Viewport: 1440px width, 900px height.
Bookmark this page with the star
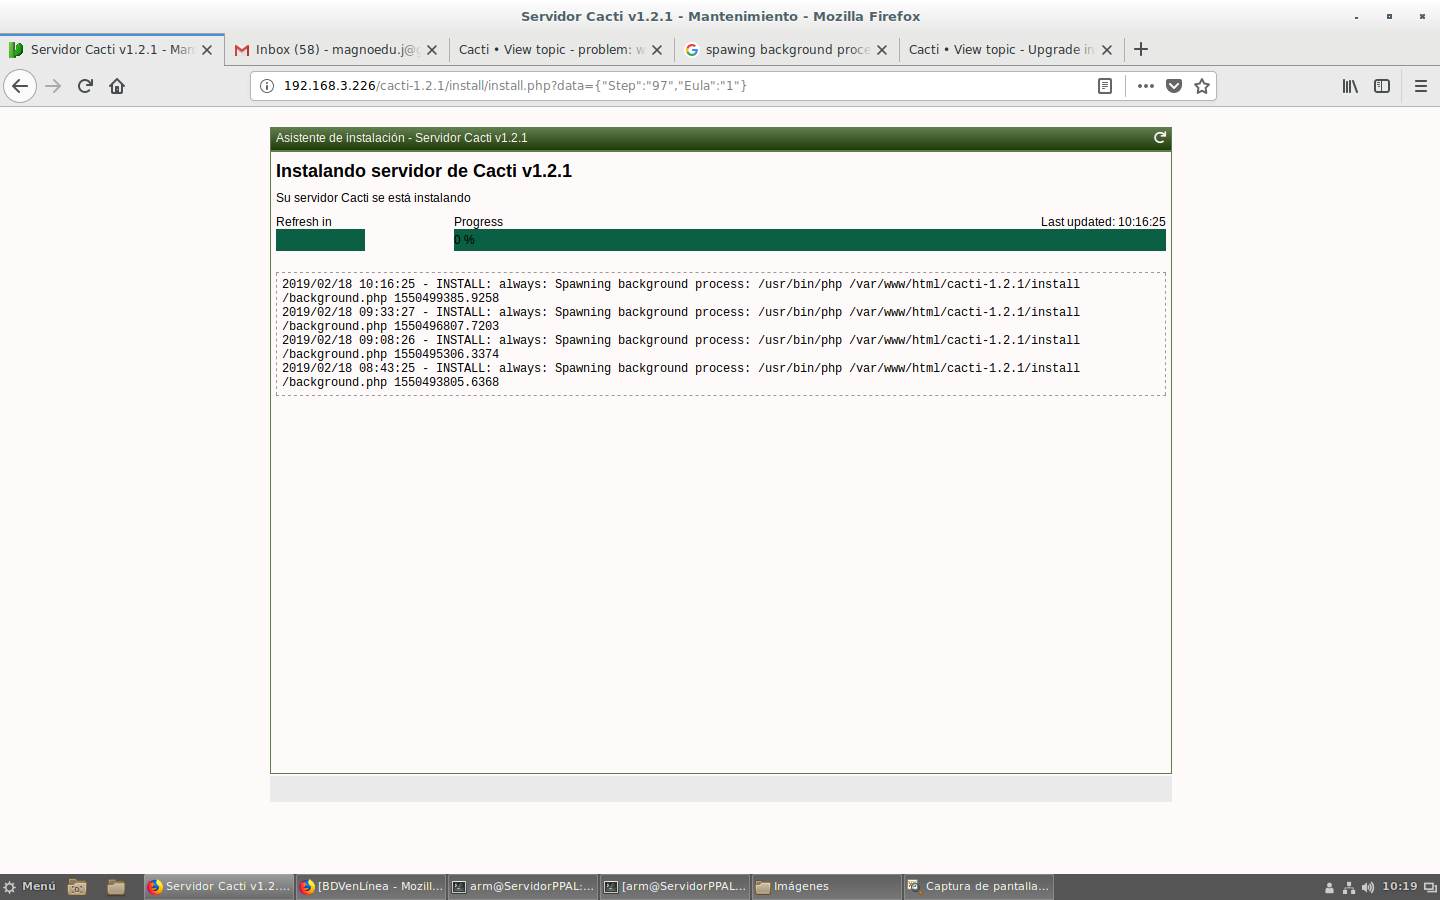point(1202,86)
